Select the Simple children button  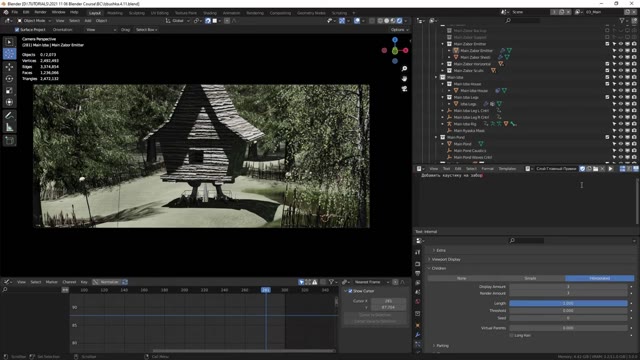coord(530,278)
